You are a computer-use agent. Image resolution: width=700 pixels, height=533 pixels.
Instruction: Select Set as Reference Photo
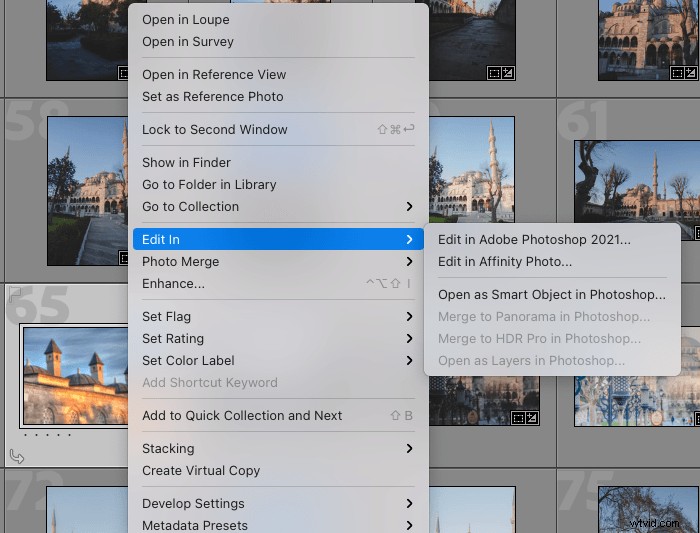tap(278, 96)
